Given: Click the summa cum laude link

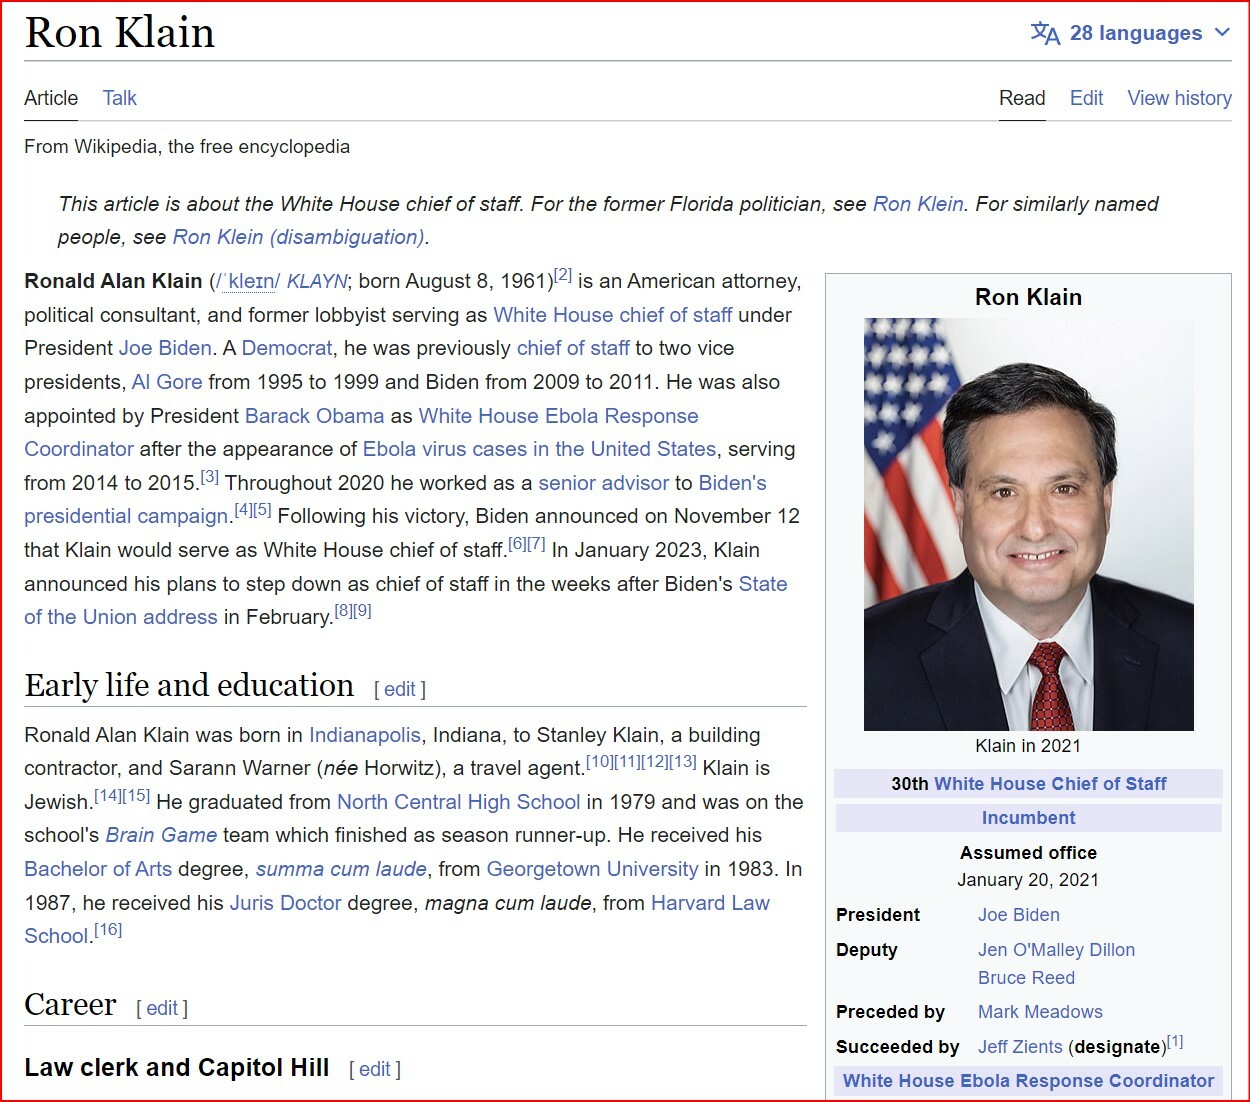Looking at the screenshot, I should point(341,869).
